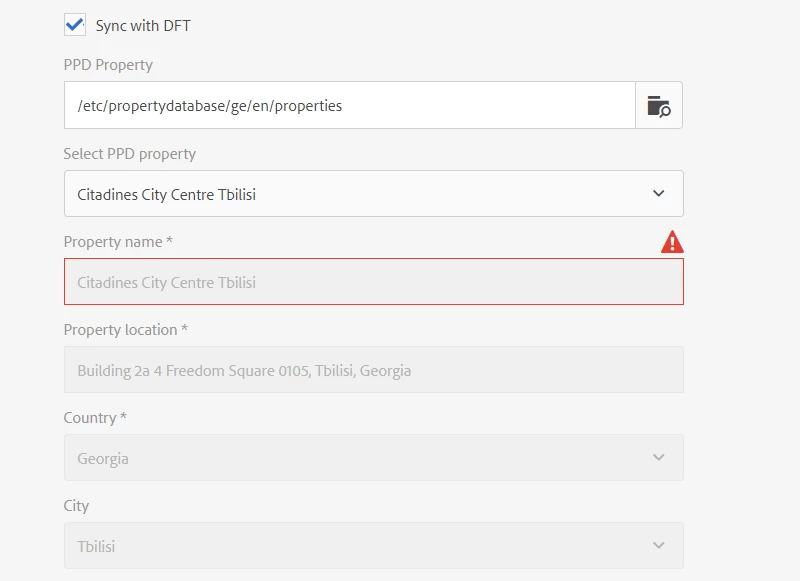Screen dimensions: 800x581
Task: Open the City dropdown showing Tbilisi
Action: tap(373, 545)
